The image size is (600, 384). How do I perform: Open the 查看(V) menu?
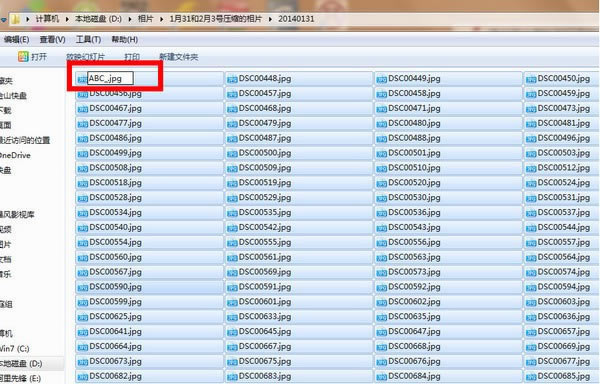(x=52, y=39)
